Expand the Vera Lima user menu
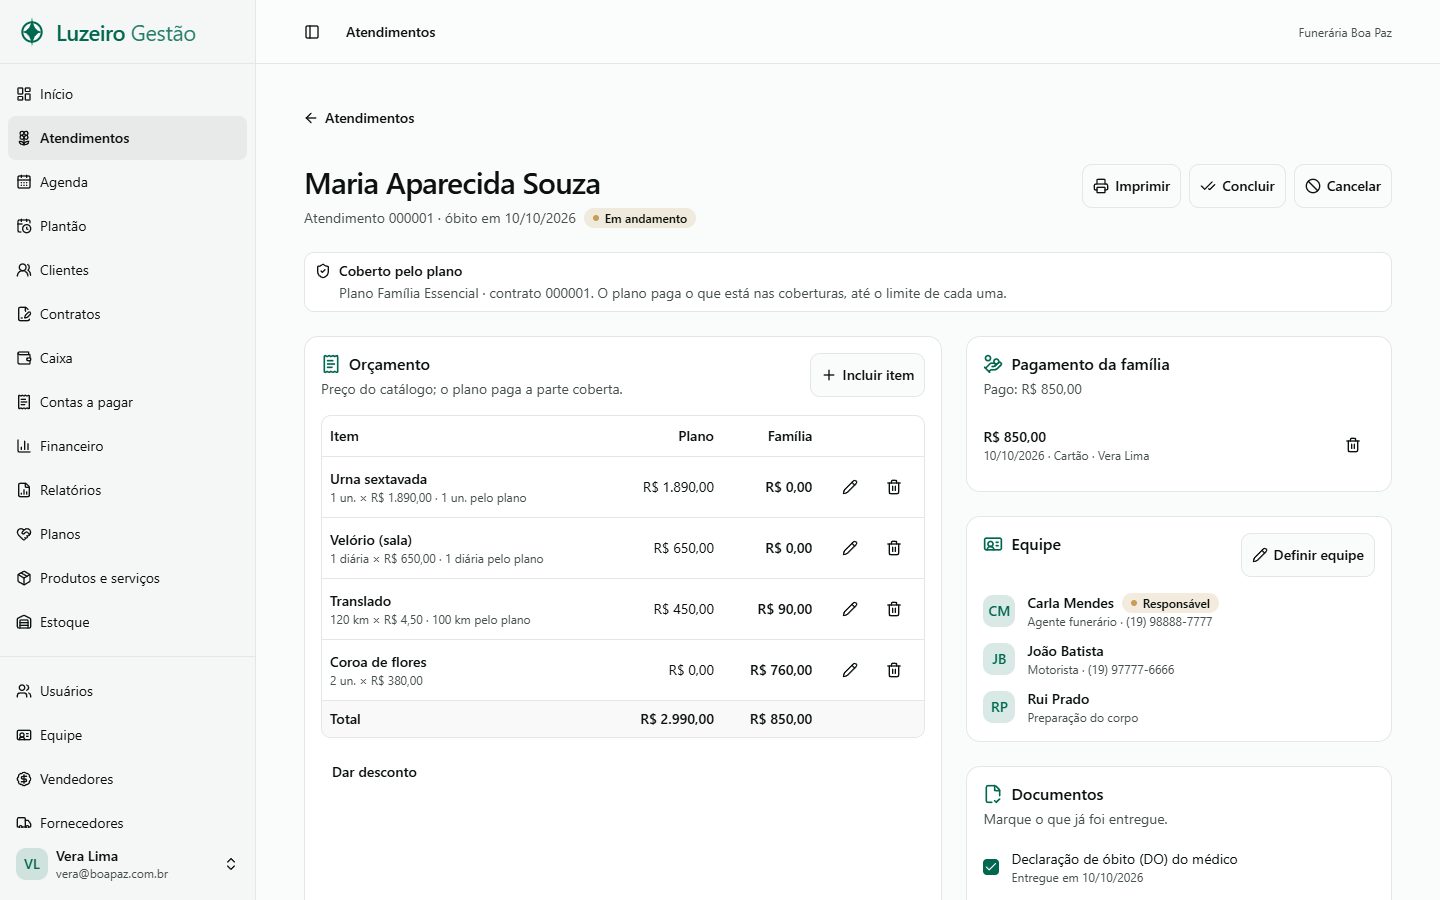 pos(128,864)
